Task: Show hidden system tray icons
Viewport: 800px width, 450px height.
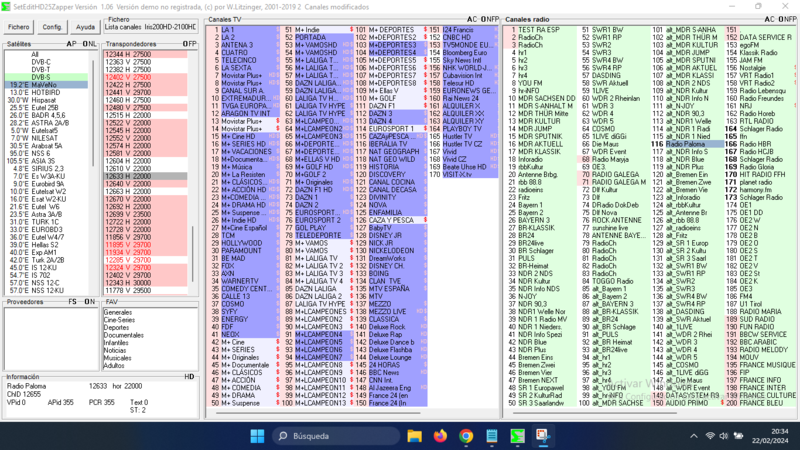Action: coord(693,436)
